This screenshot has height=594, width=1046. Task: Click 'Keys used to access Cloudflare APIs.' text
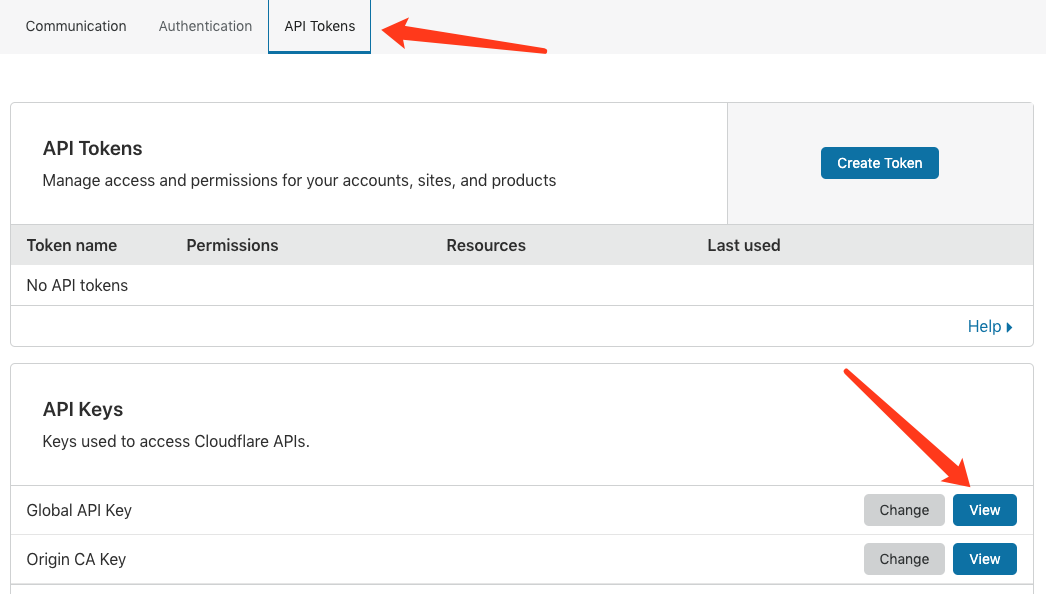[x=176, y=441]
